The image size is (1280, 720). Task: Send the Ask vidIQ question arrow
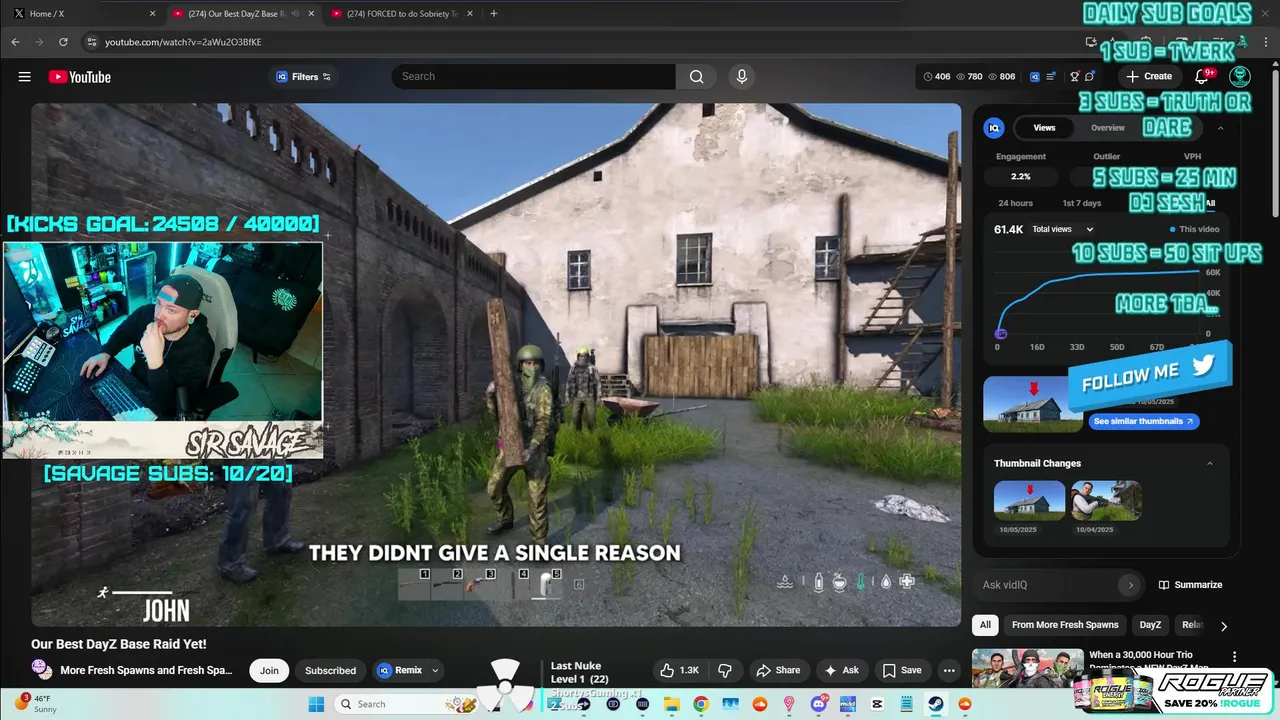click(1131, 585)
